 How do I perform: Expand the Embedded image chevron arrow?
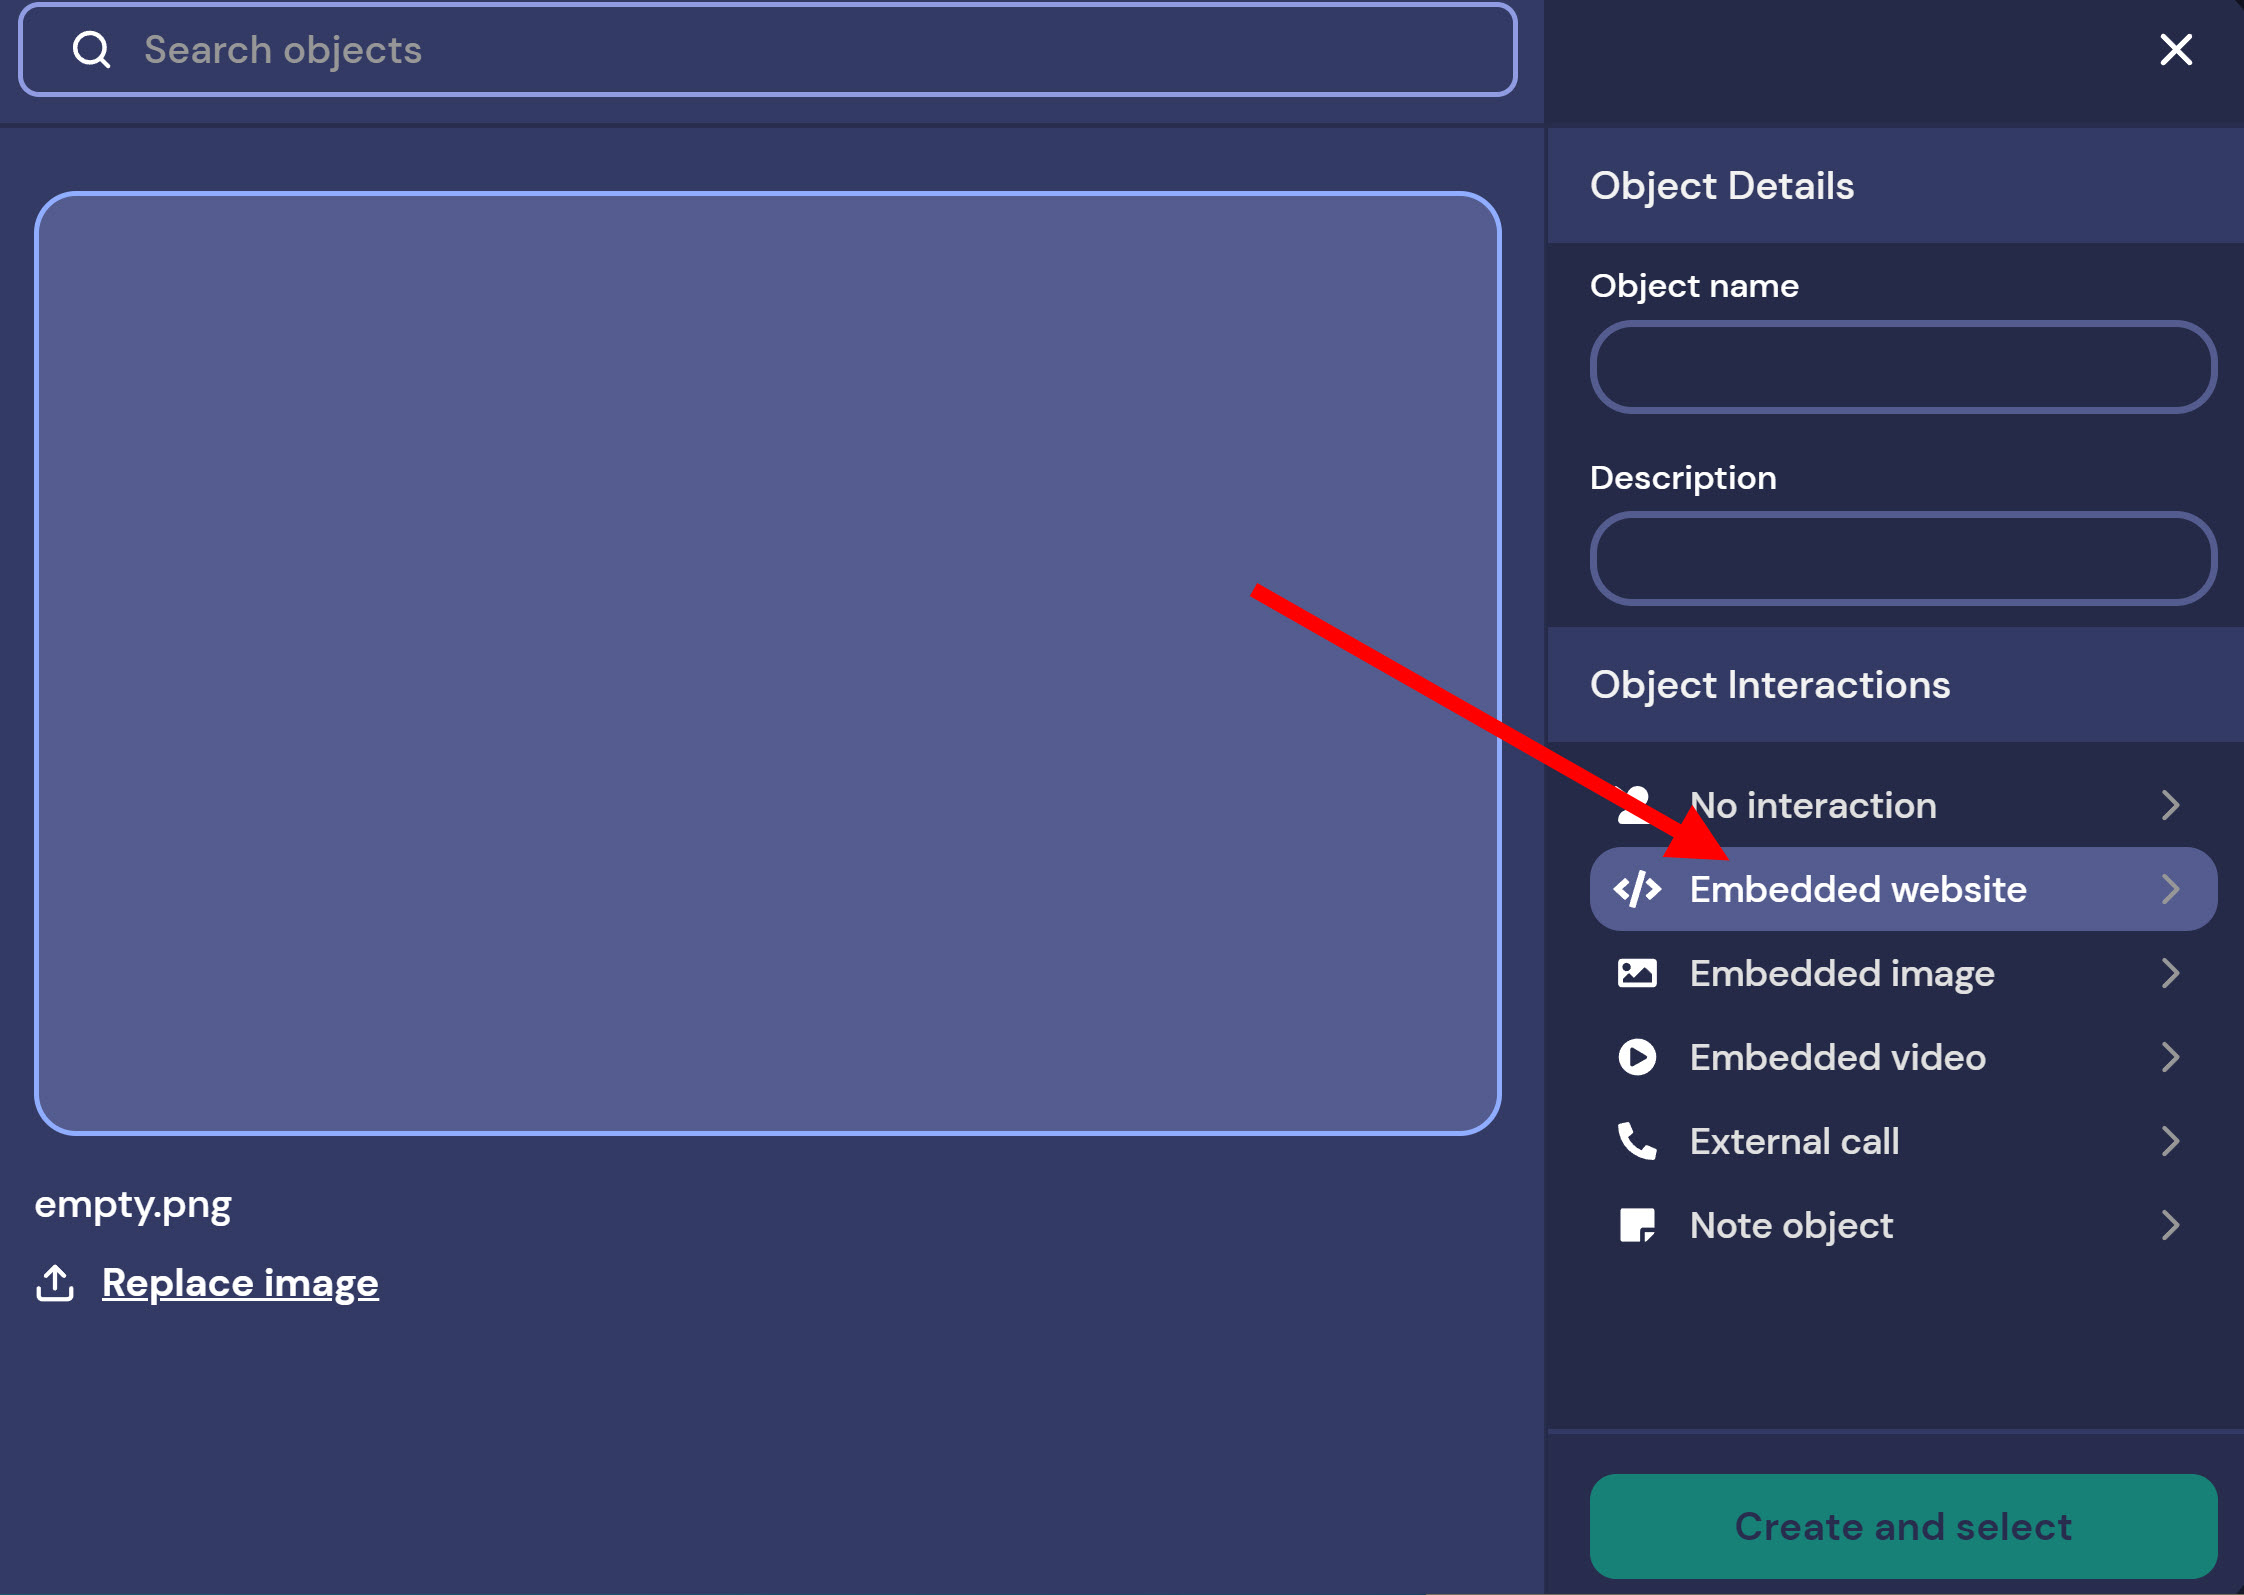[x=2170, y=973]
